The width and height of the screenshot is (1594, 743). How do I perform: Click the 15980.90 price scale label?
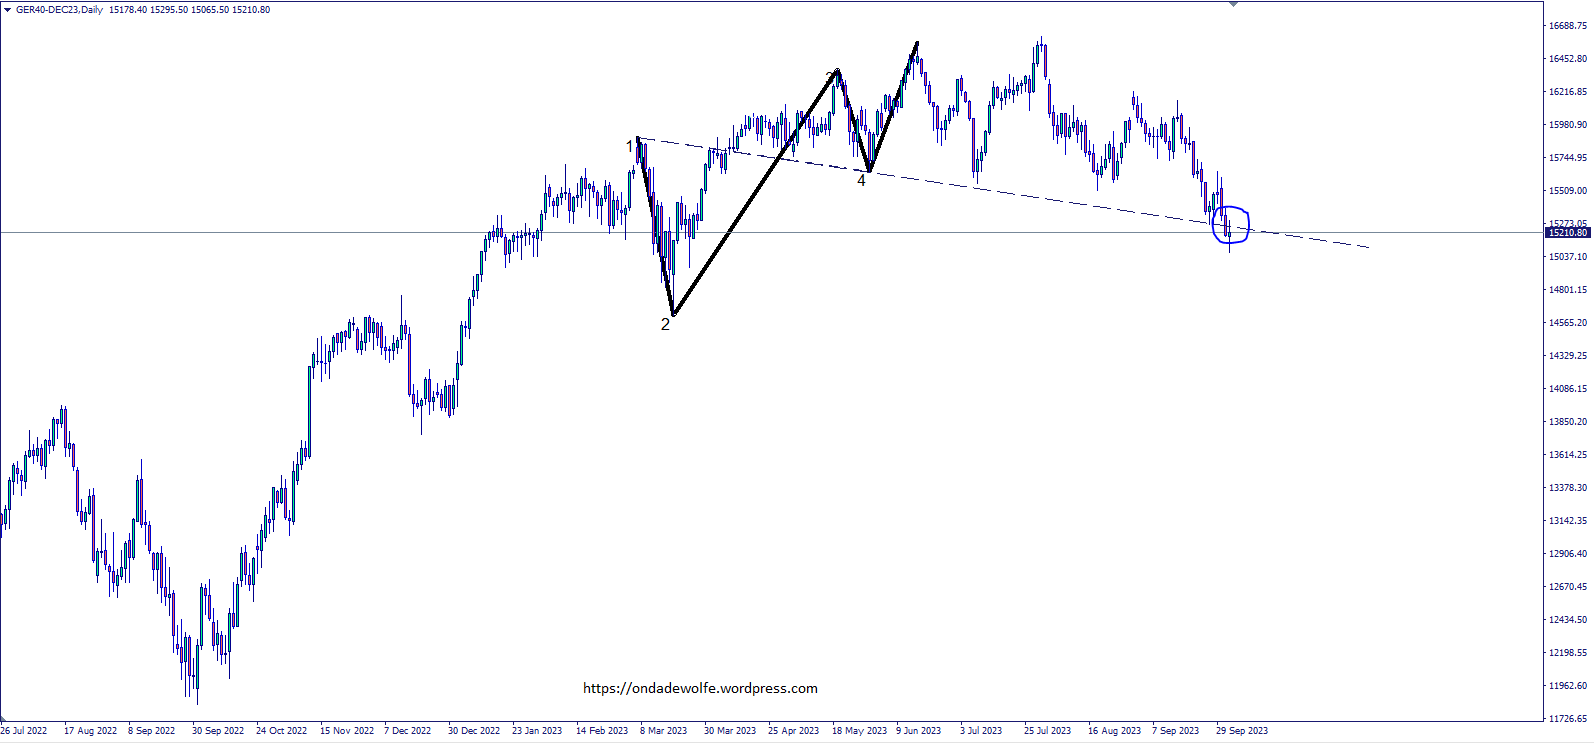[x=1568, y=125]
